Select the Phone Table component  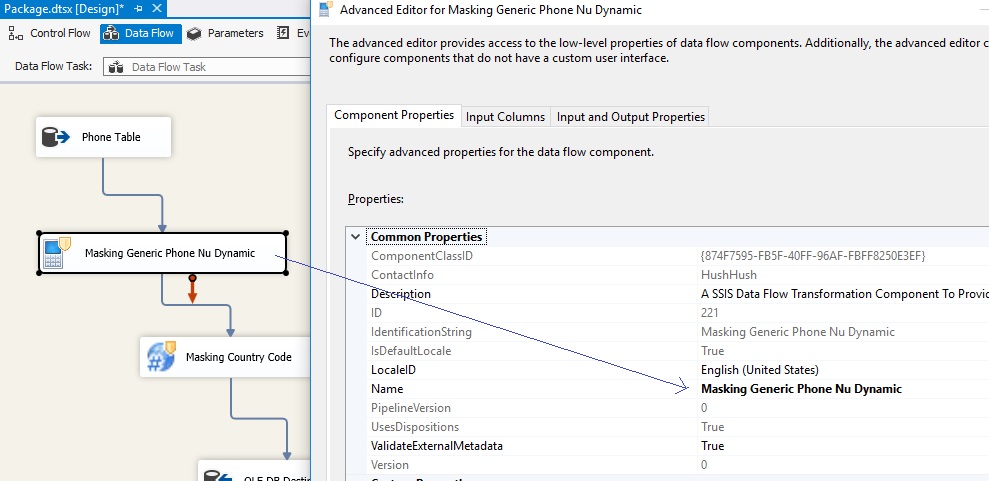point(103,137)
